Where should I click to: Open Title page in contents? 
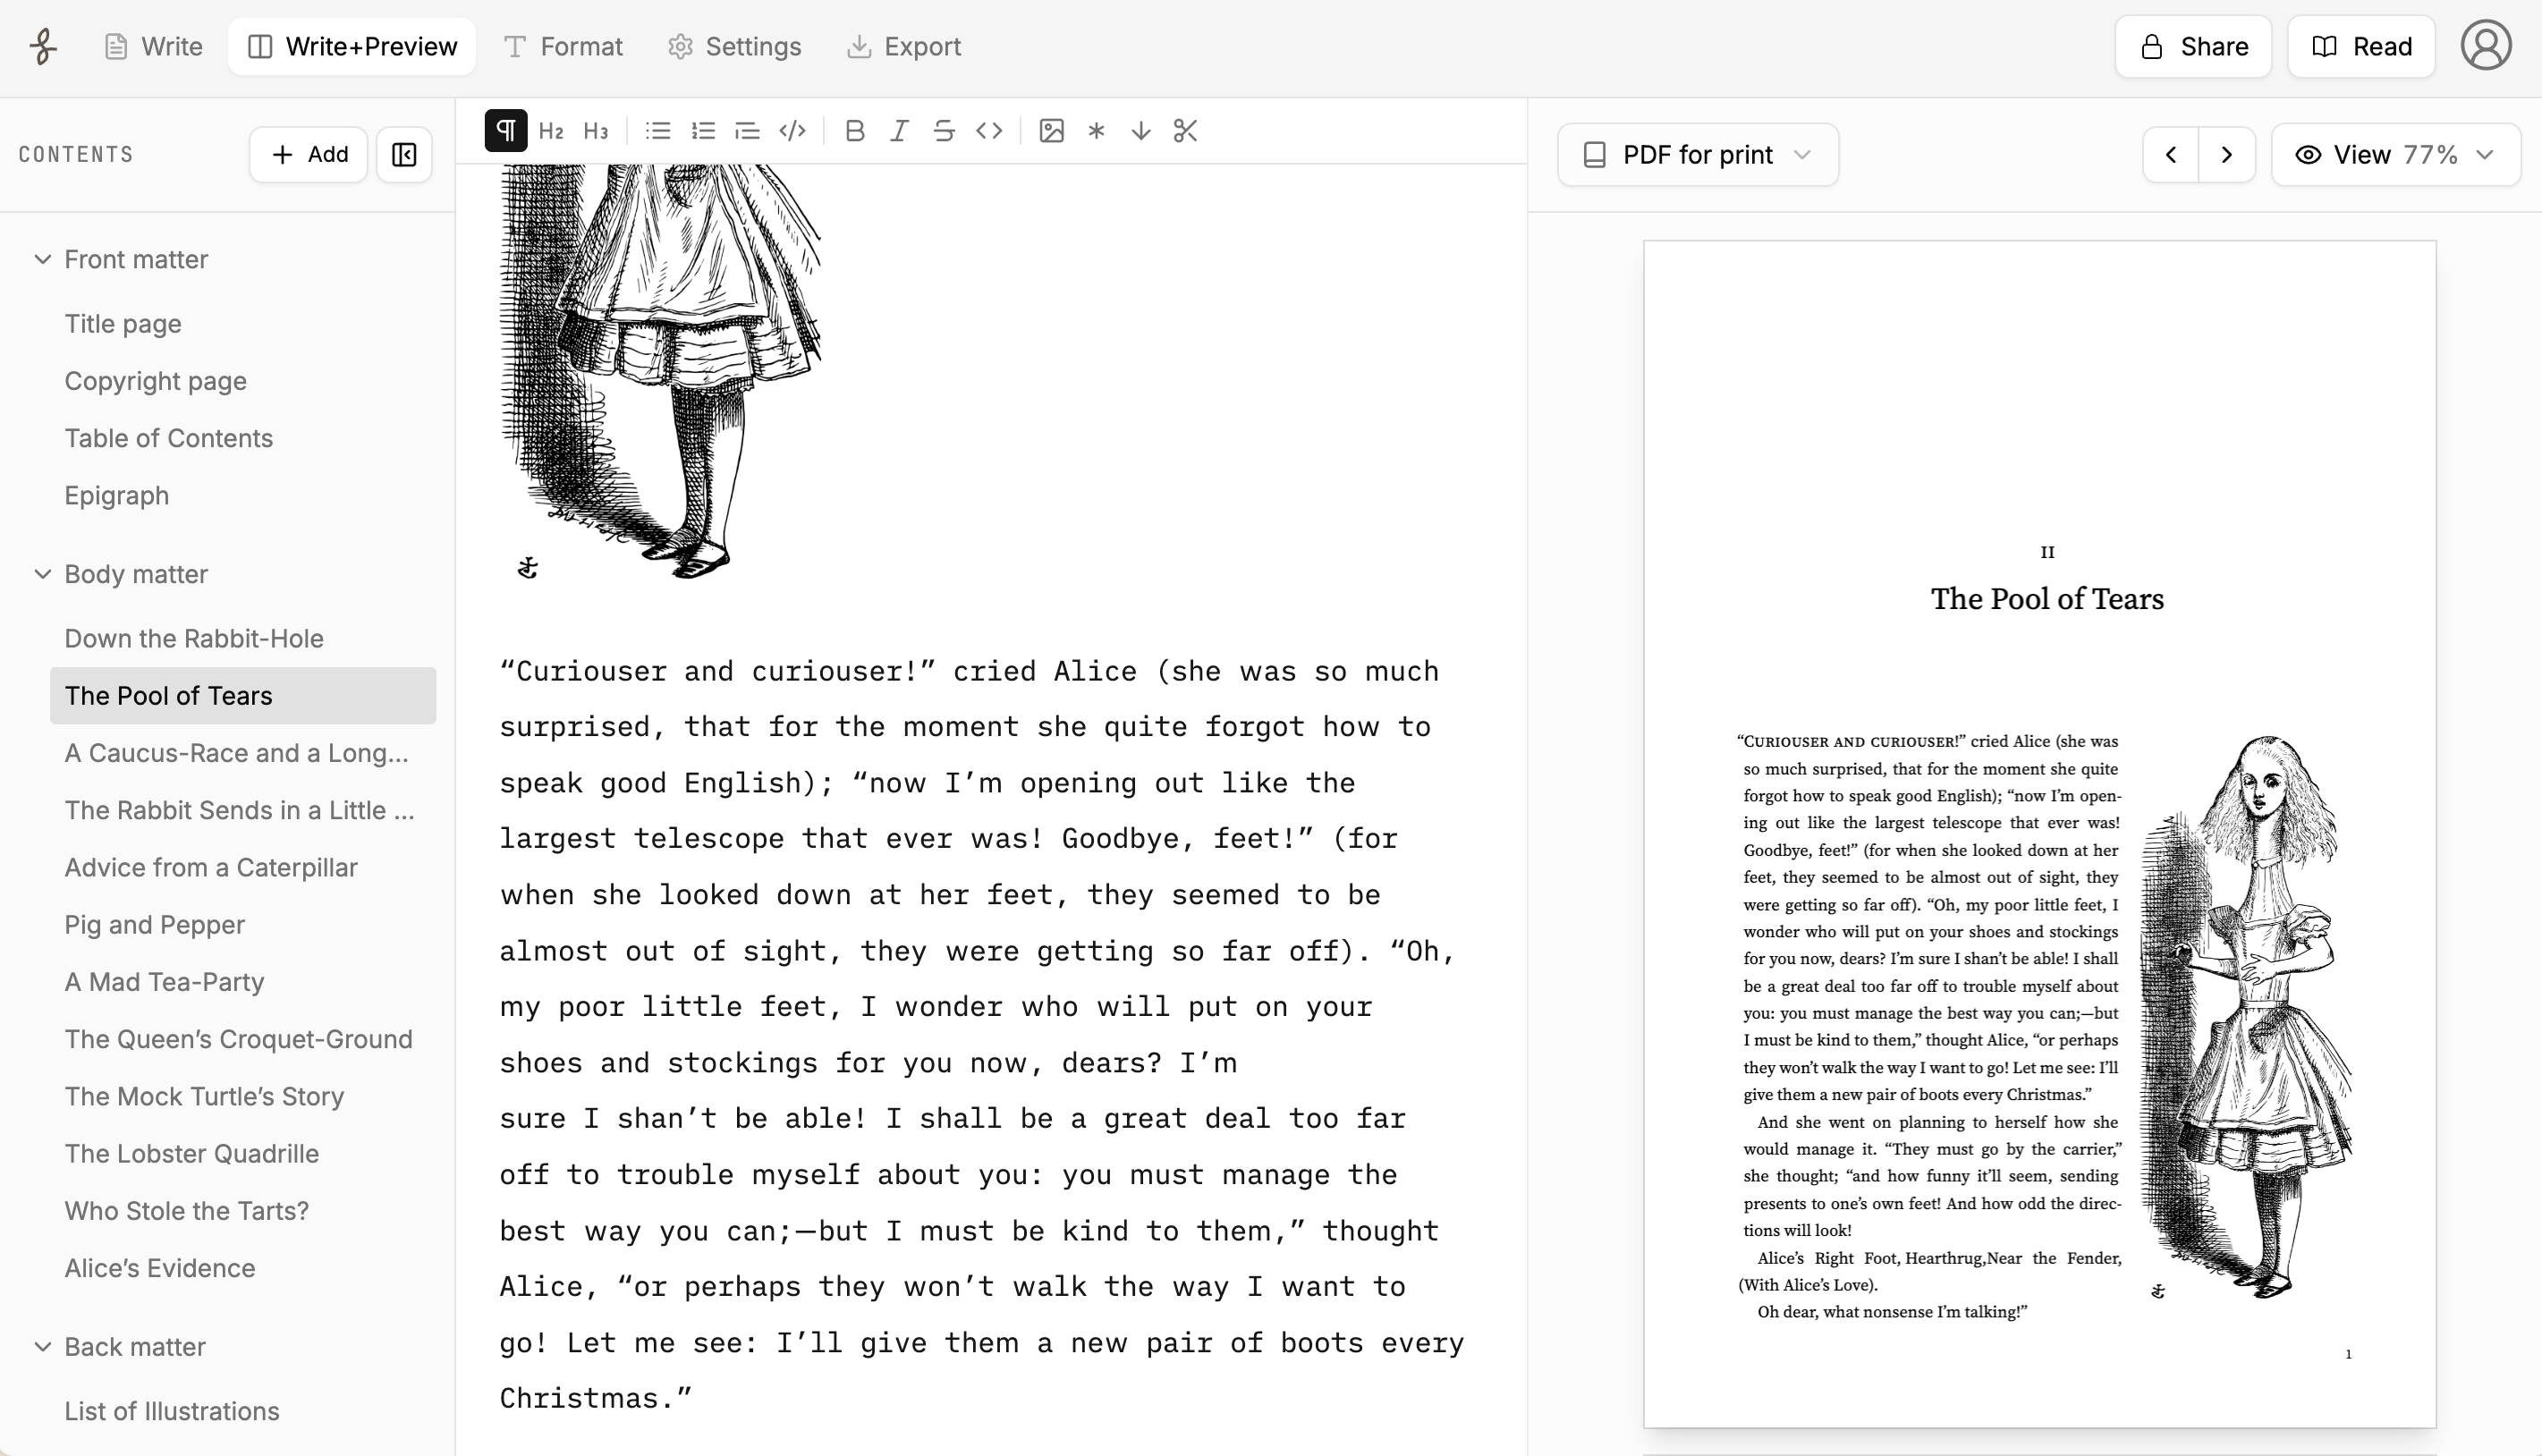coord(243,324)
